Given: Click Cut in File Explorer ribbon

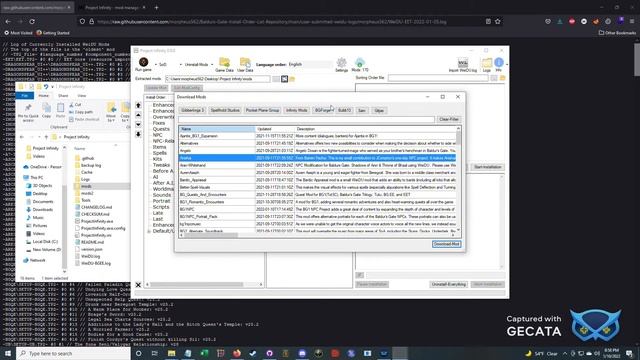Looking at the screenshot, I should coord(75,105).
